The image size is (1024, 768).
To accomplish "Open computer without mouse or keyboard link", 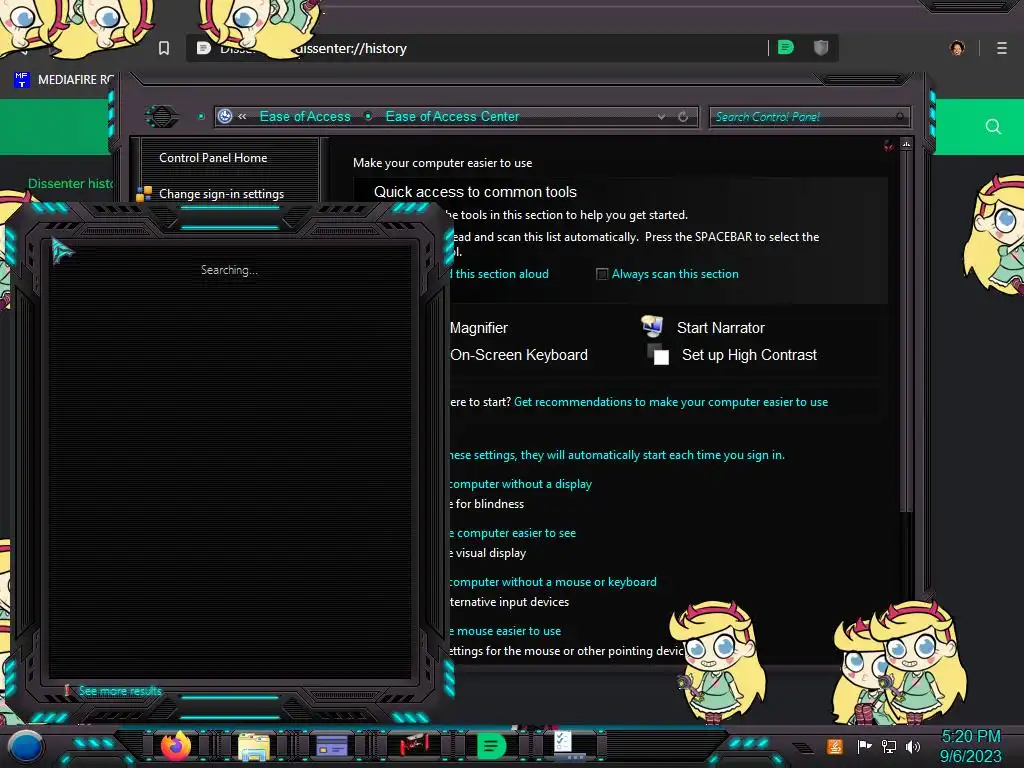I will pyautogui.click(x=553, y=582).
